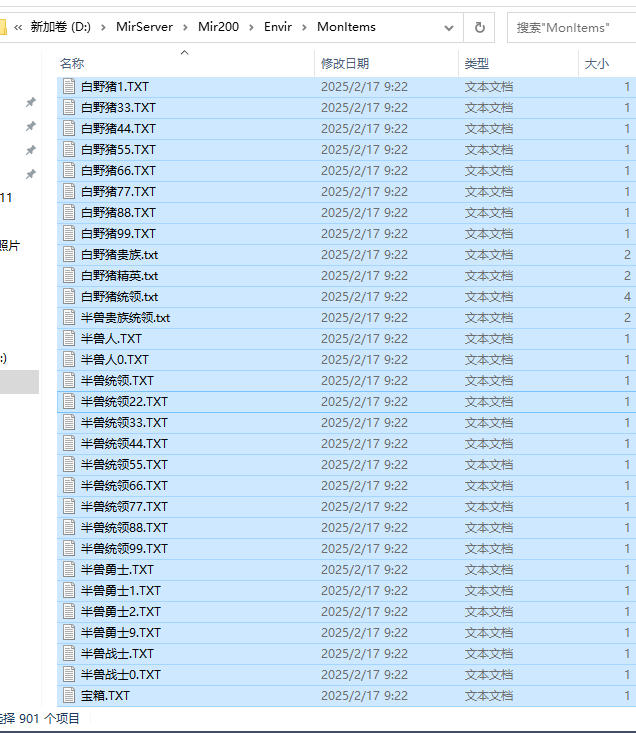636x733 pixels.
Task: Click MonItems breadcrumb segment
Action: point(346,27)
